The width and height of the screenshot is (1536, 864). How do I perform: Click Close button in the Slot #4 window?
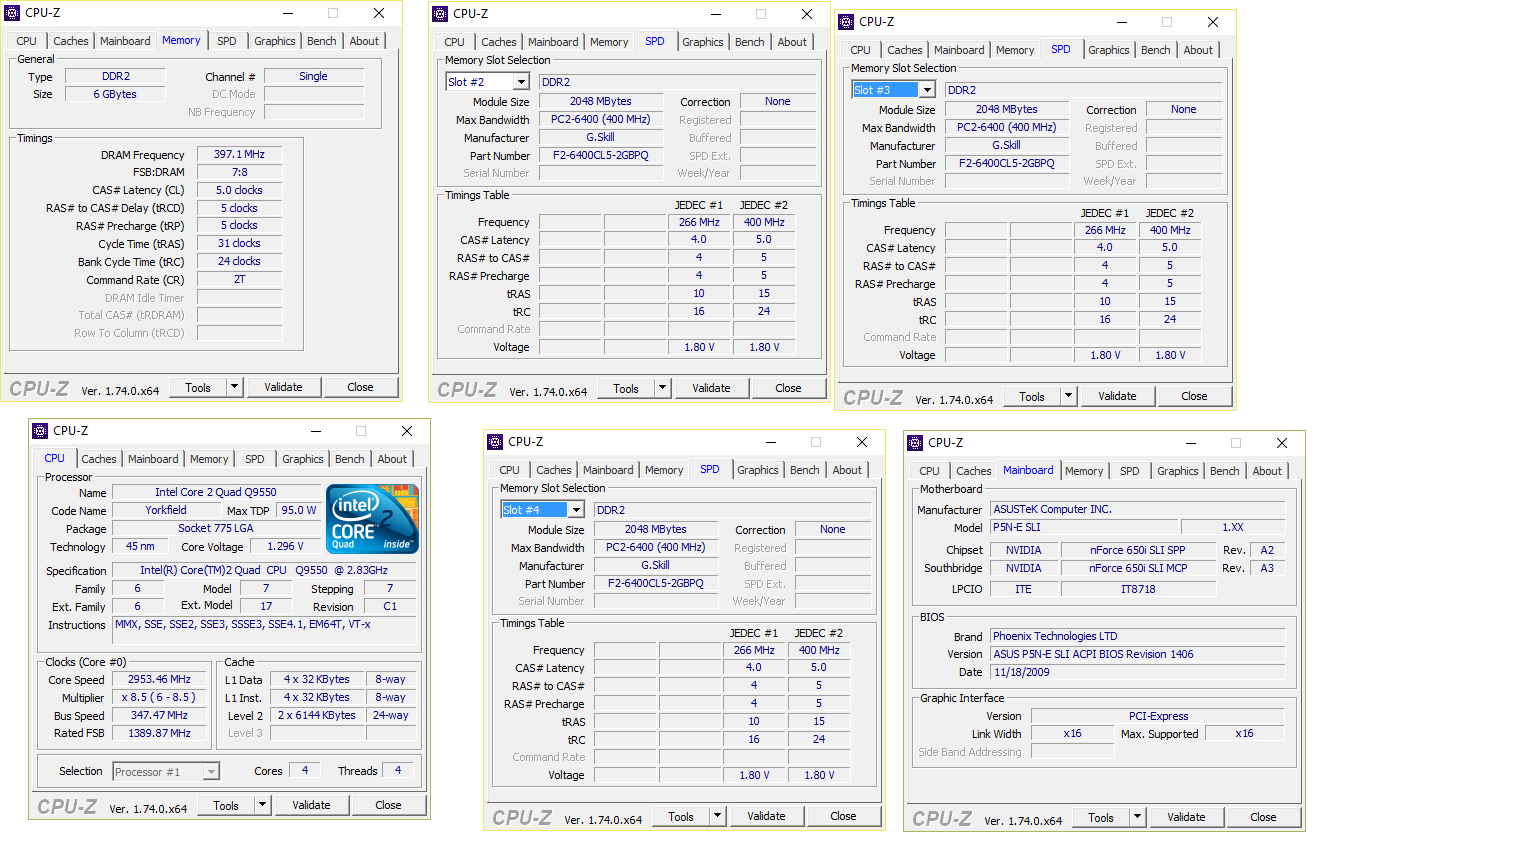(843, 816)
